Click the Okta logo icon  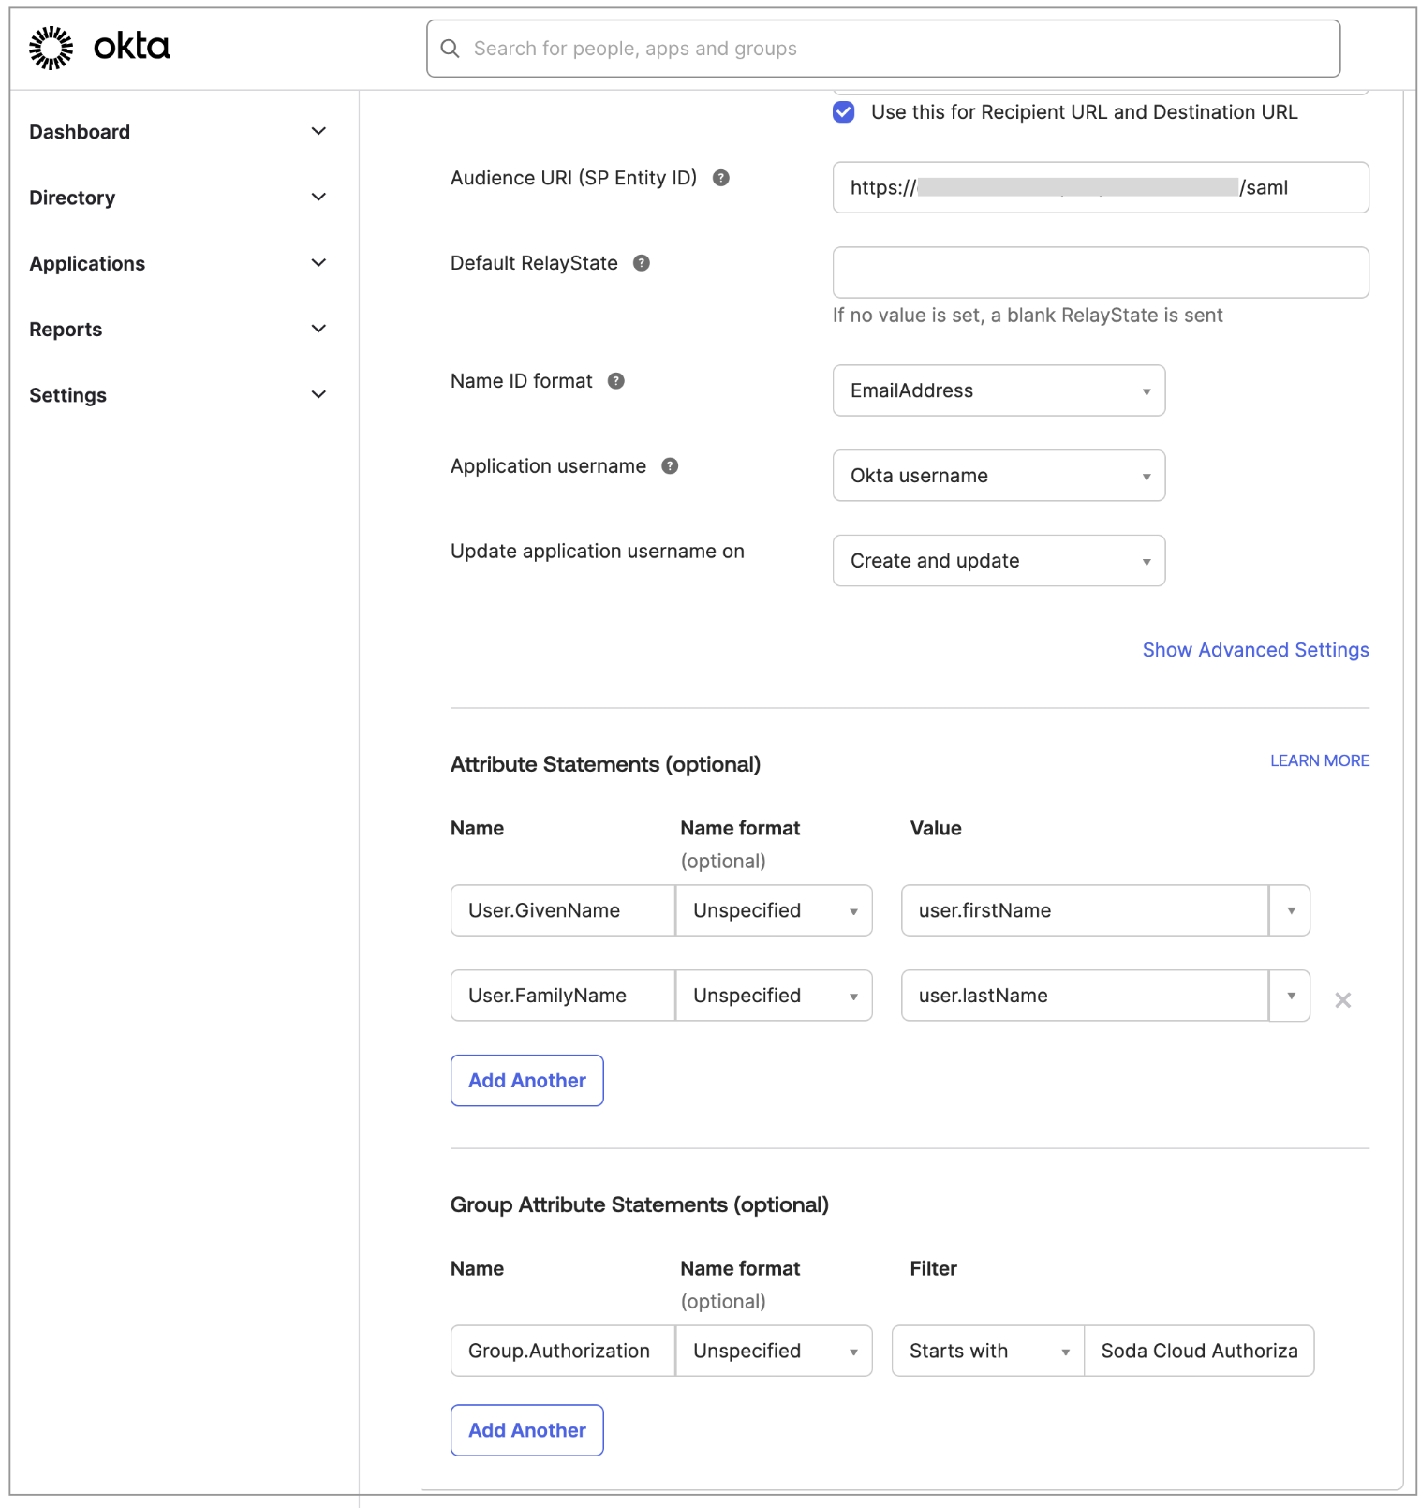(x=51, y=48)
